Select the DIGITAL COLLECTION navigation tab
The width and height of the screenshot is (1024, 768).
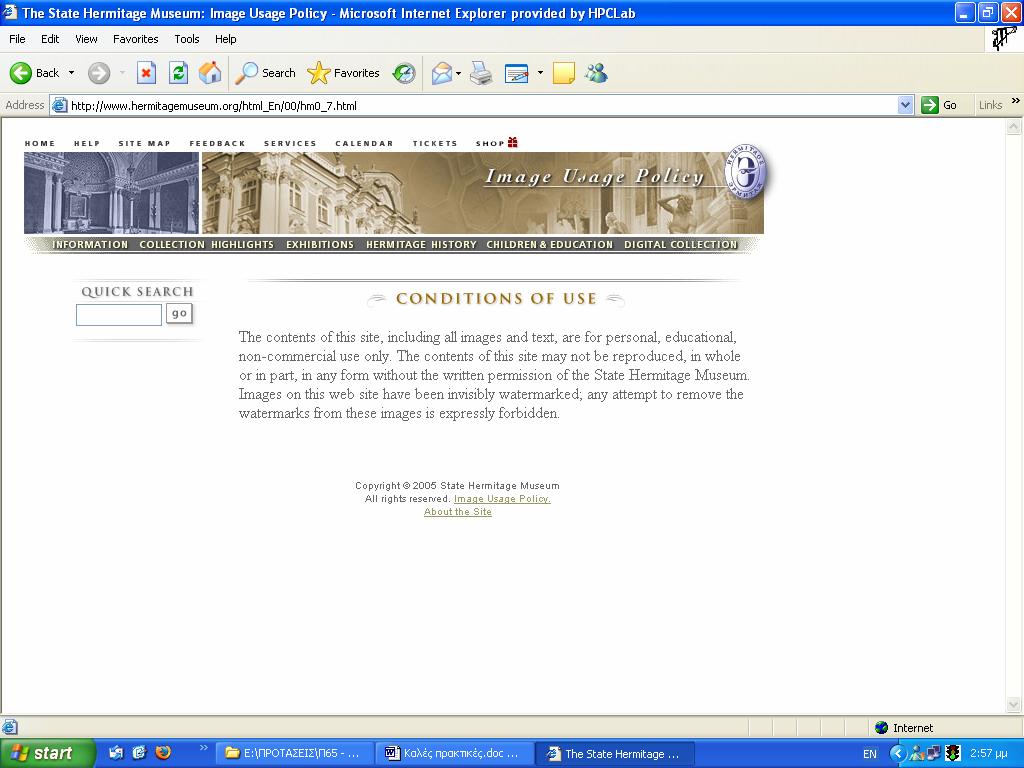(680, 244)
